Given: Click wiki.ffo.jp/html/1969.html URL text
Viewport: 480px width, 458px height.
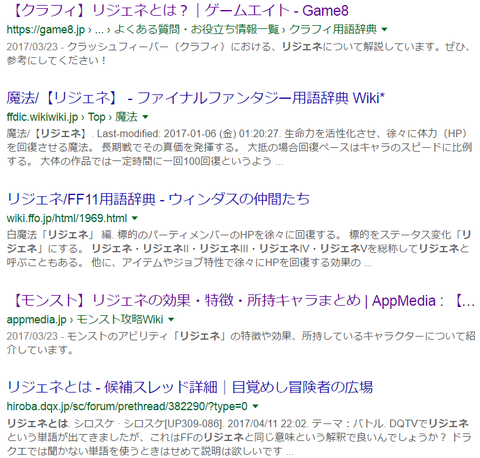Looking at the screenshot, I should click(67, 218).
